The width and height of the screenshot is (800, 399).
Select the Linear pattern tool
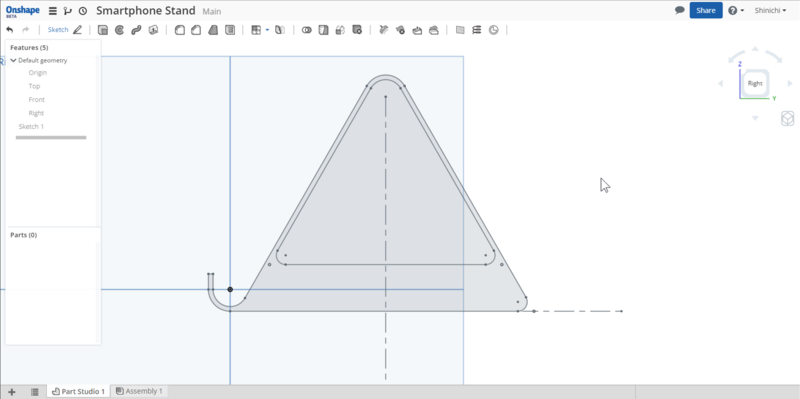click(x=256, y=30)
